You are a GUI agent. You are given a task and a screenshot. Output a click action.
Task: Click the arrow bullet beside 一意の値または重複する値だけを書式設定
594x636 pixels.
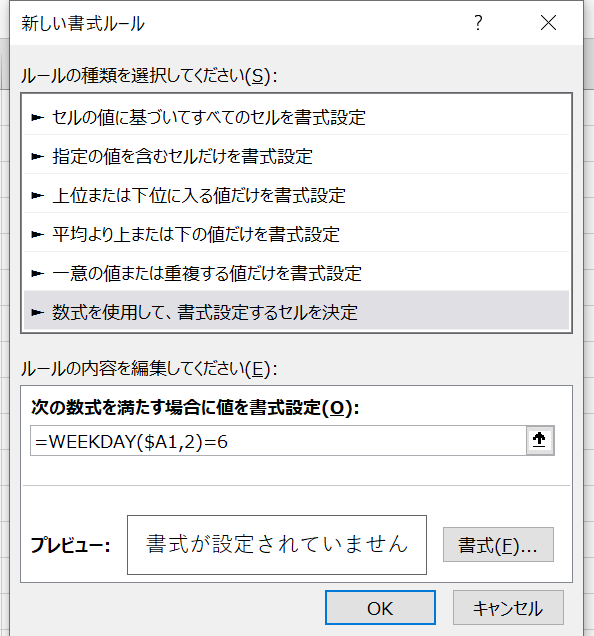point(37,273)
